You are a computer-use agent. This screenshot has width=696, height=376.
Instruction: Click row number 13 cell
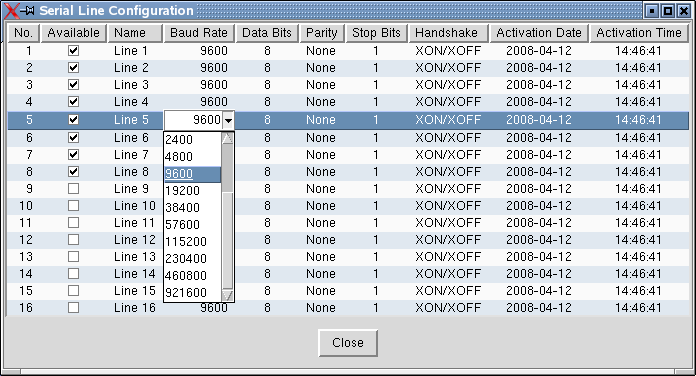pos(24,257)
